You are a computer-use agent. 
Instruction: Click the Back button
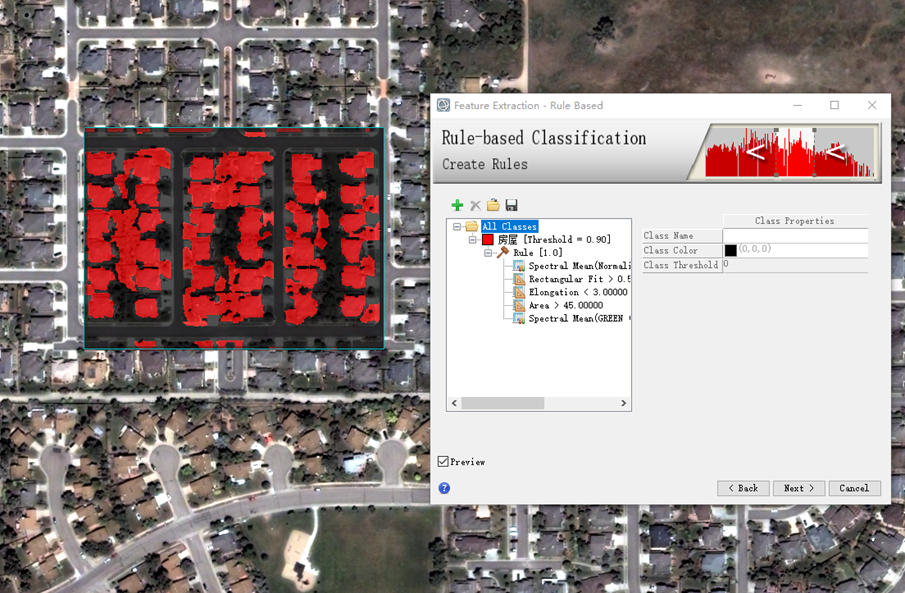pyautogui.click(x=743, y=488)
